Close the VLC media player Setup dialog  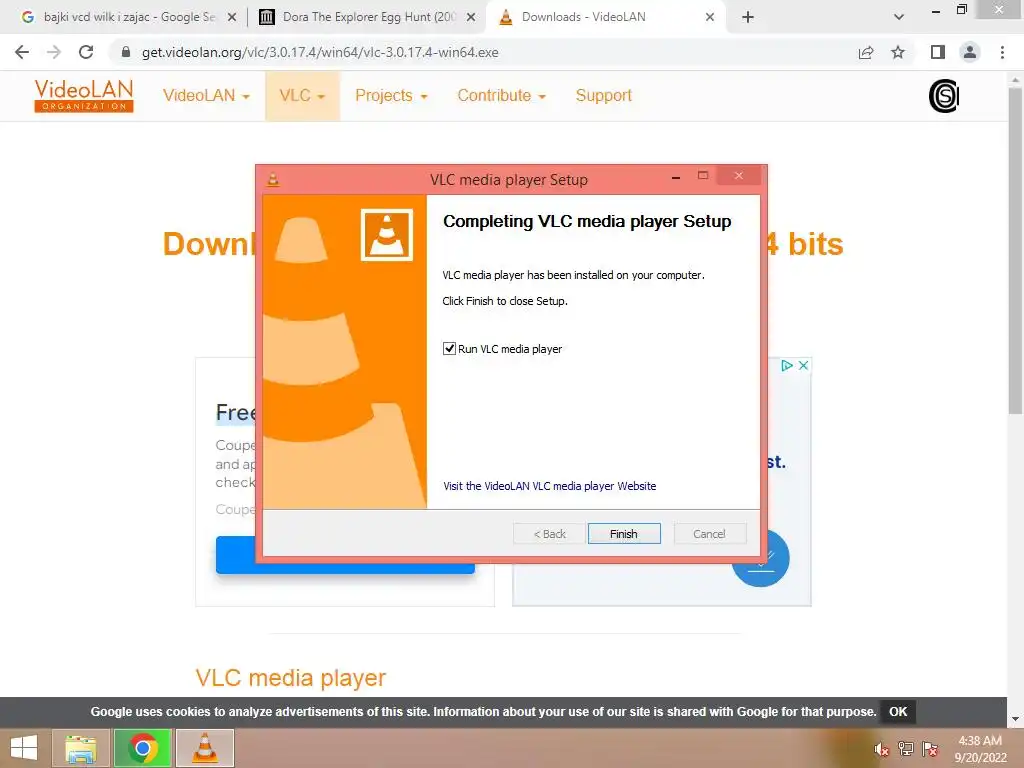pyautogui.click(x=739, y=176)
